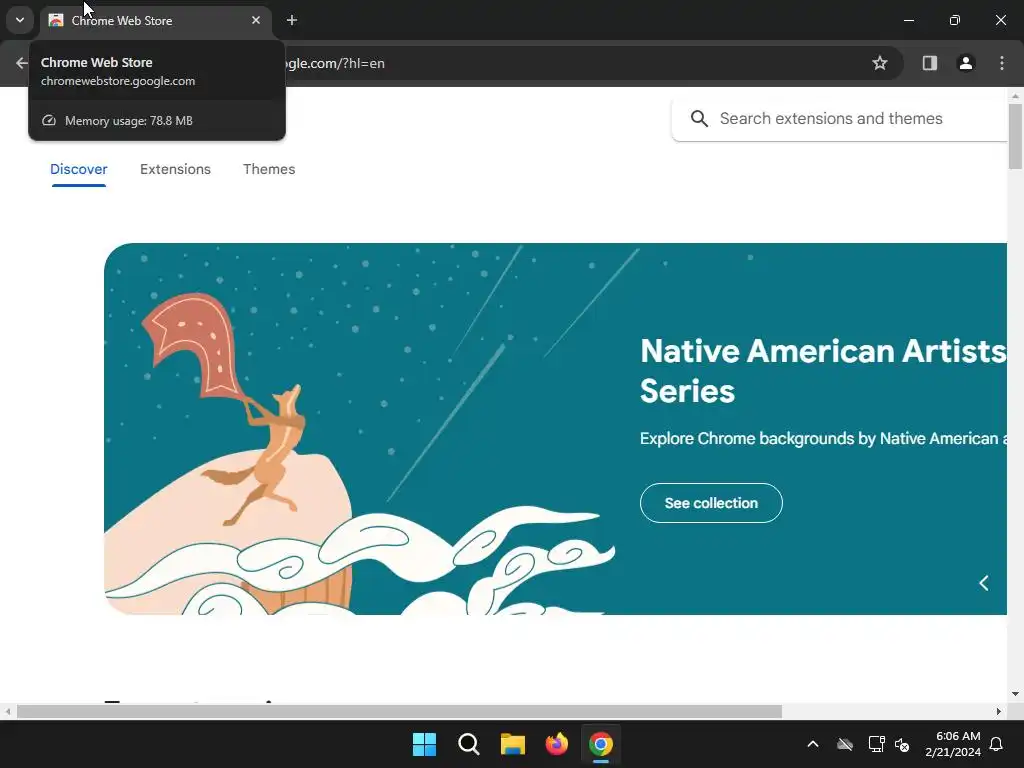Click the scroll up arrow on vertical scrollbar
The width and height of the screenshot is (1024, 768).
click(1015, 96)
